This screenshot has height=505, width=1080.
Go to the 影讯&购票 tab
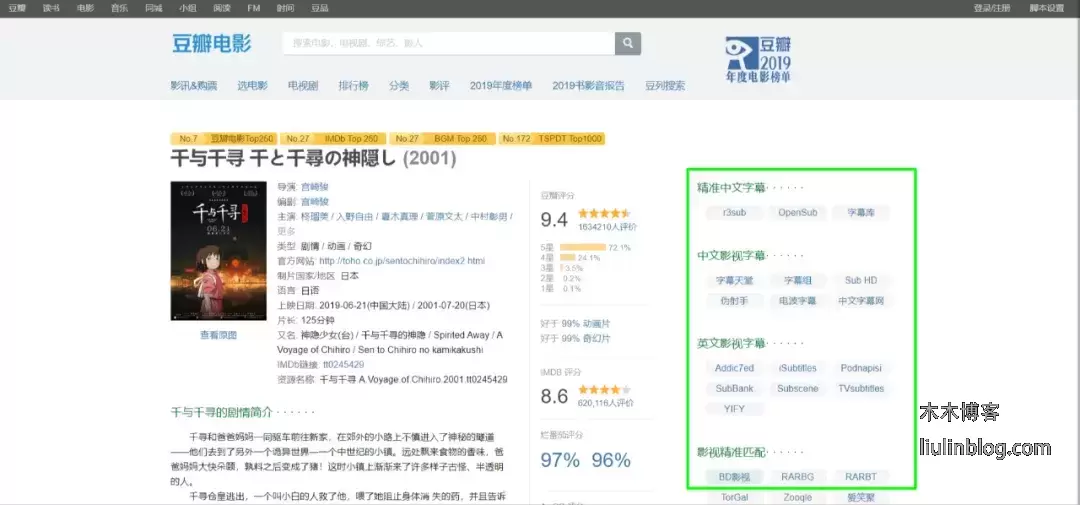(x=193, y=86)
